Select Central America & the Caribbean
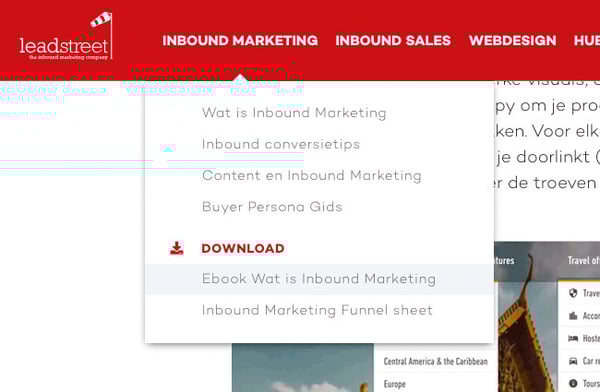 tap(435, 361)
